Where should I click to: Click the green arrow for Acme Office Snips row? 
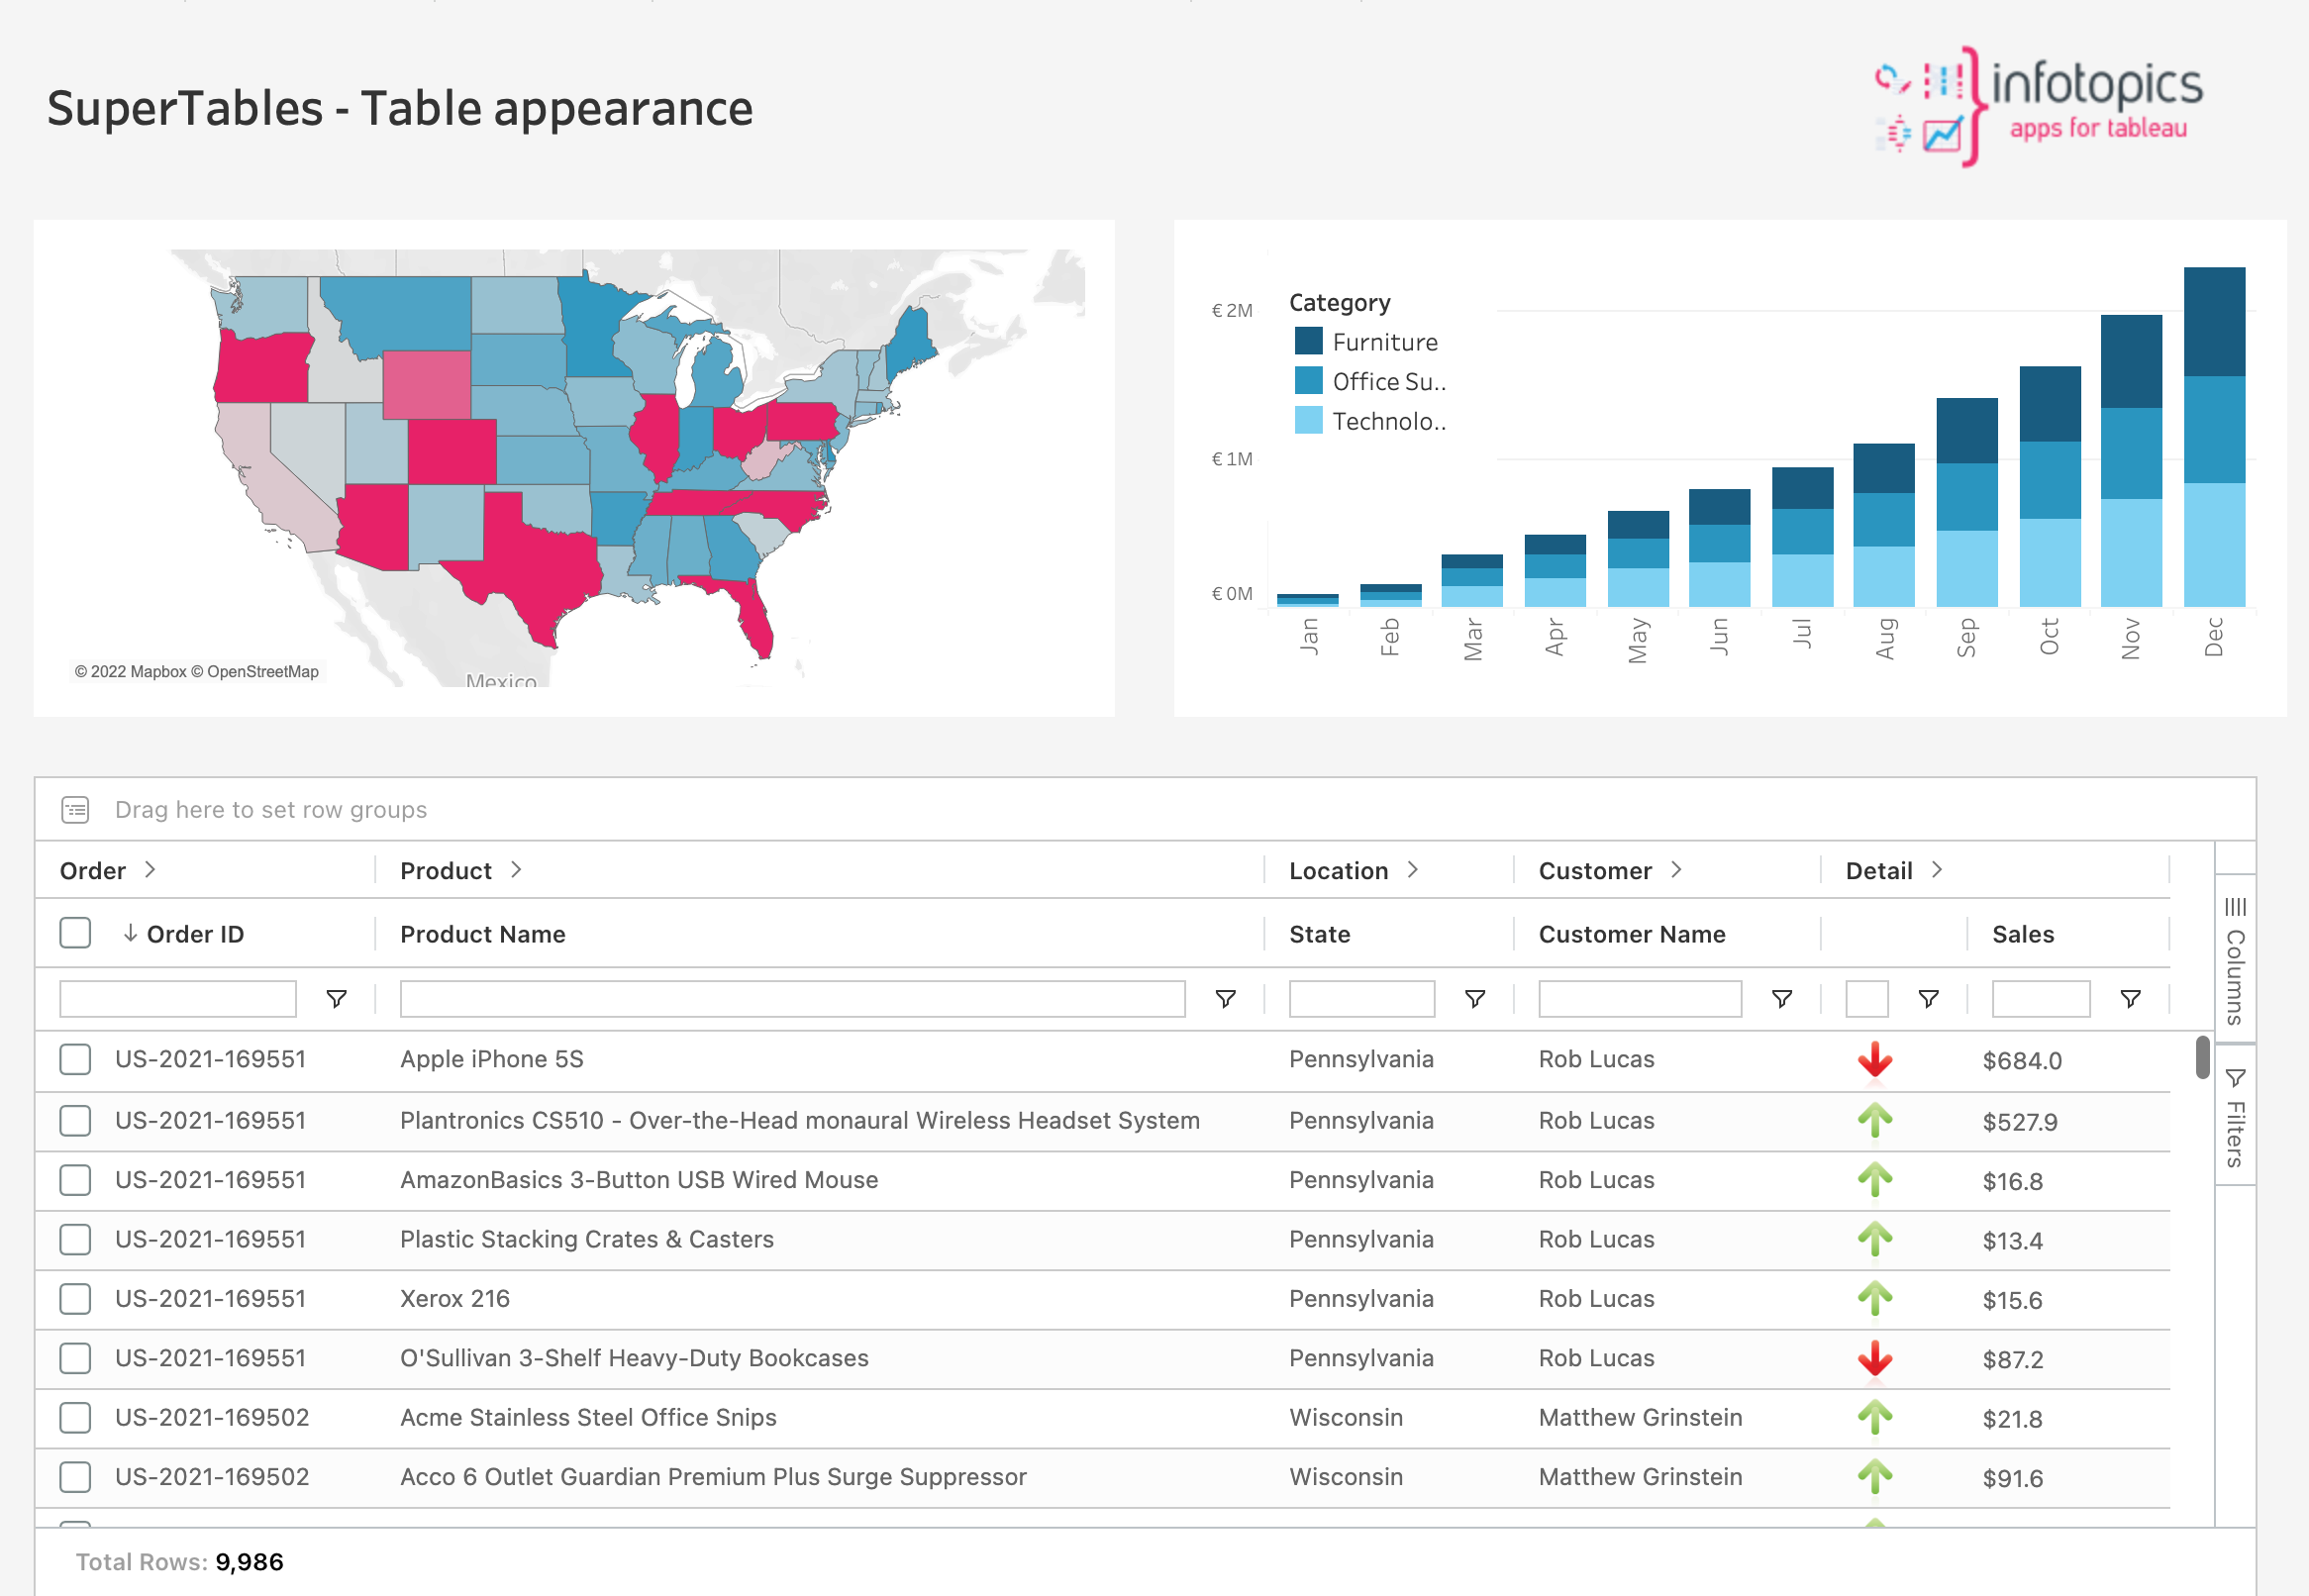(1875, 1417)
